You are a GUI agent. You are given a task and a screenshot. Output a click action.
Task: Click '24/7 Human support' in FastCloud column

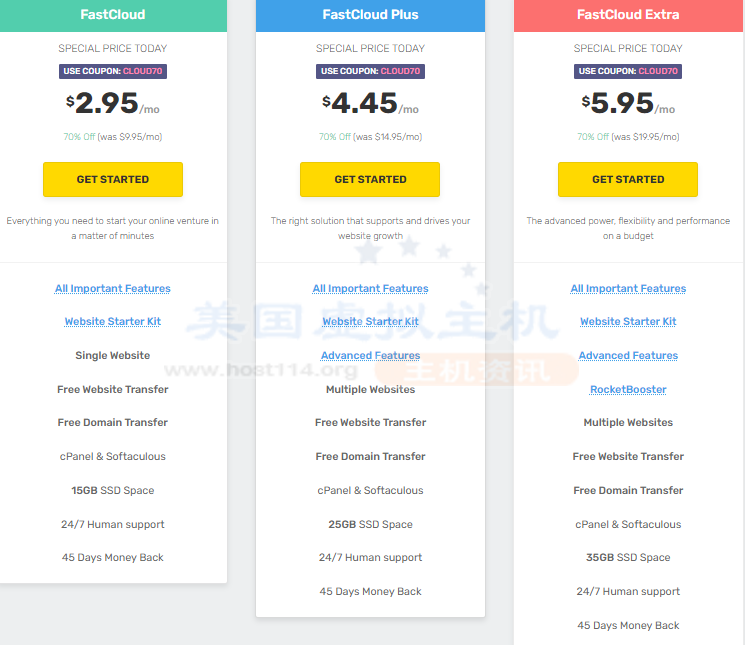tap(113, 524)
